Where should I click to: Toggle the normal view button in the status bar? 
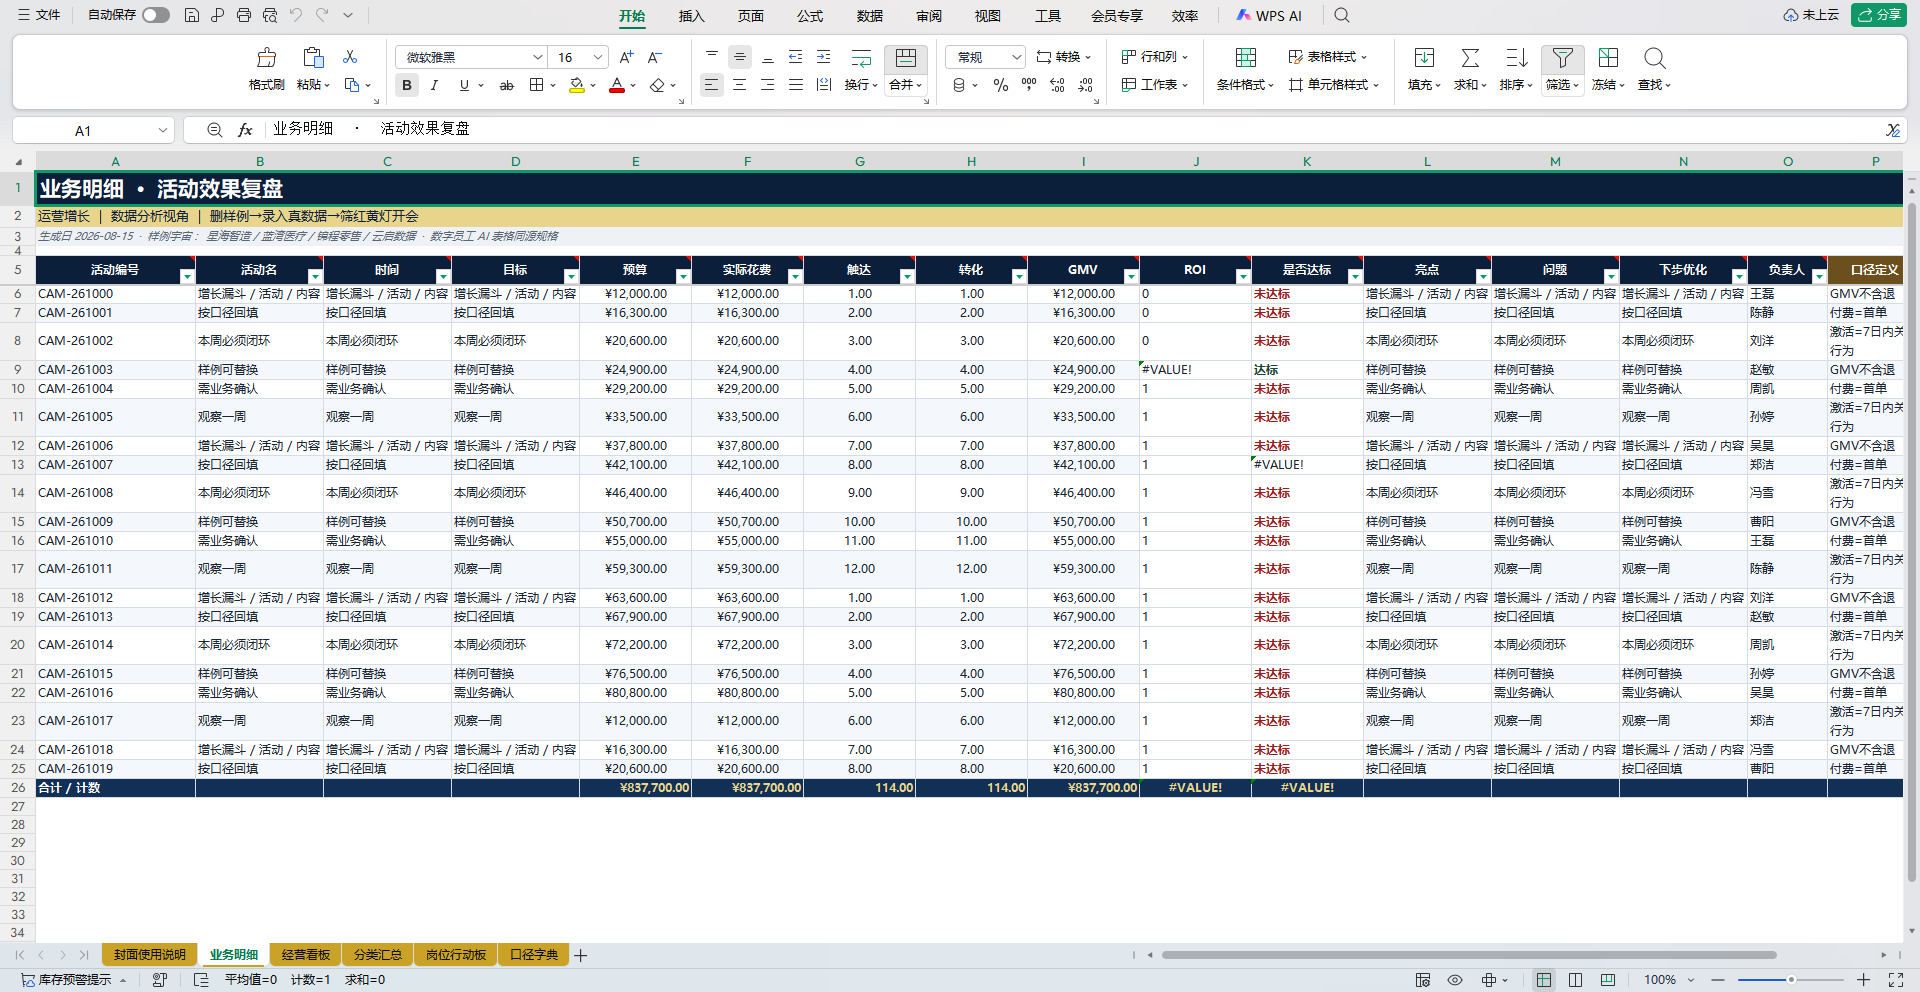[1544, 980]
